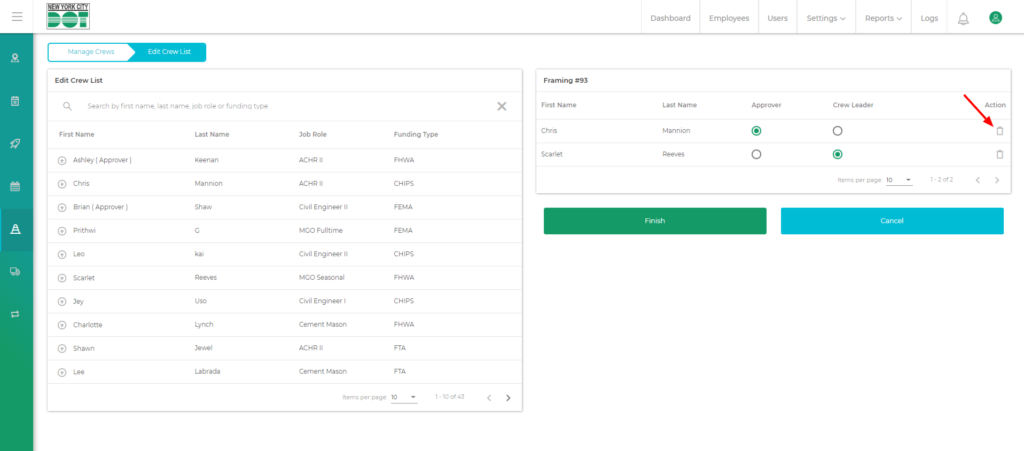Expand the Settings dropdown menu
The width and height of the screenshot is (1024, 451).
(826, 18)
